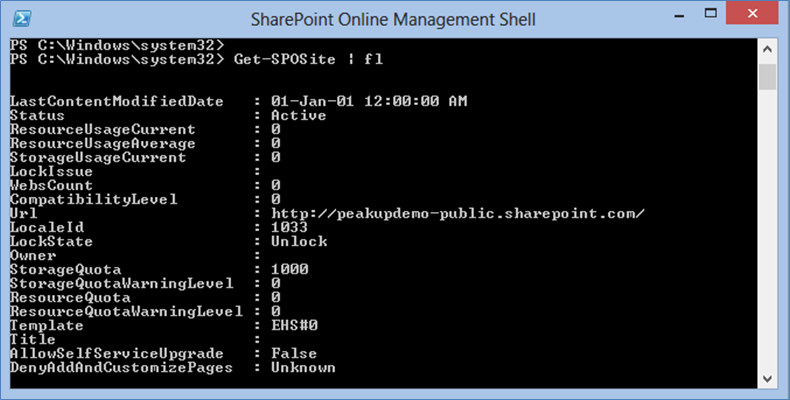Click the URL 'http://peakupdemo-public.sharepoint.com/'
The width and height of the screenshot is (790, 400).
(x=457, y=214)
